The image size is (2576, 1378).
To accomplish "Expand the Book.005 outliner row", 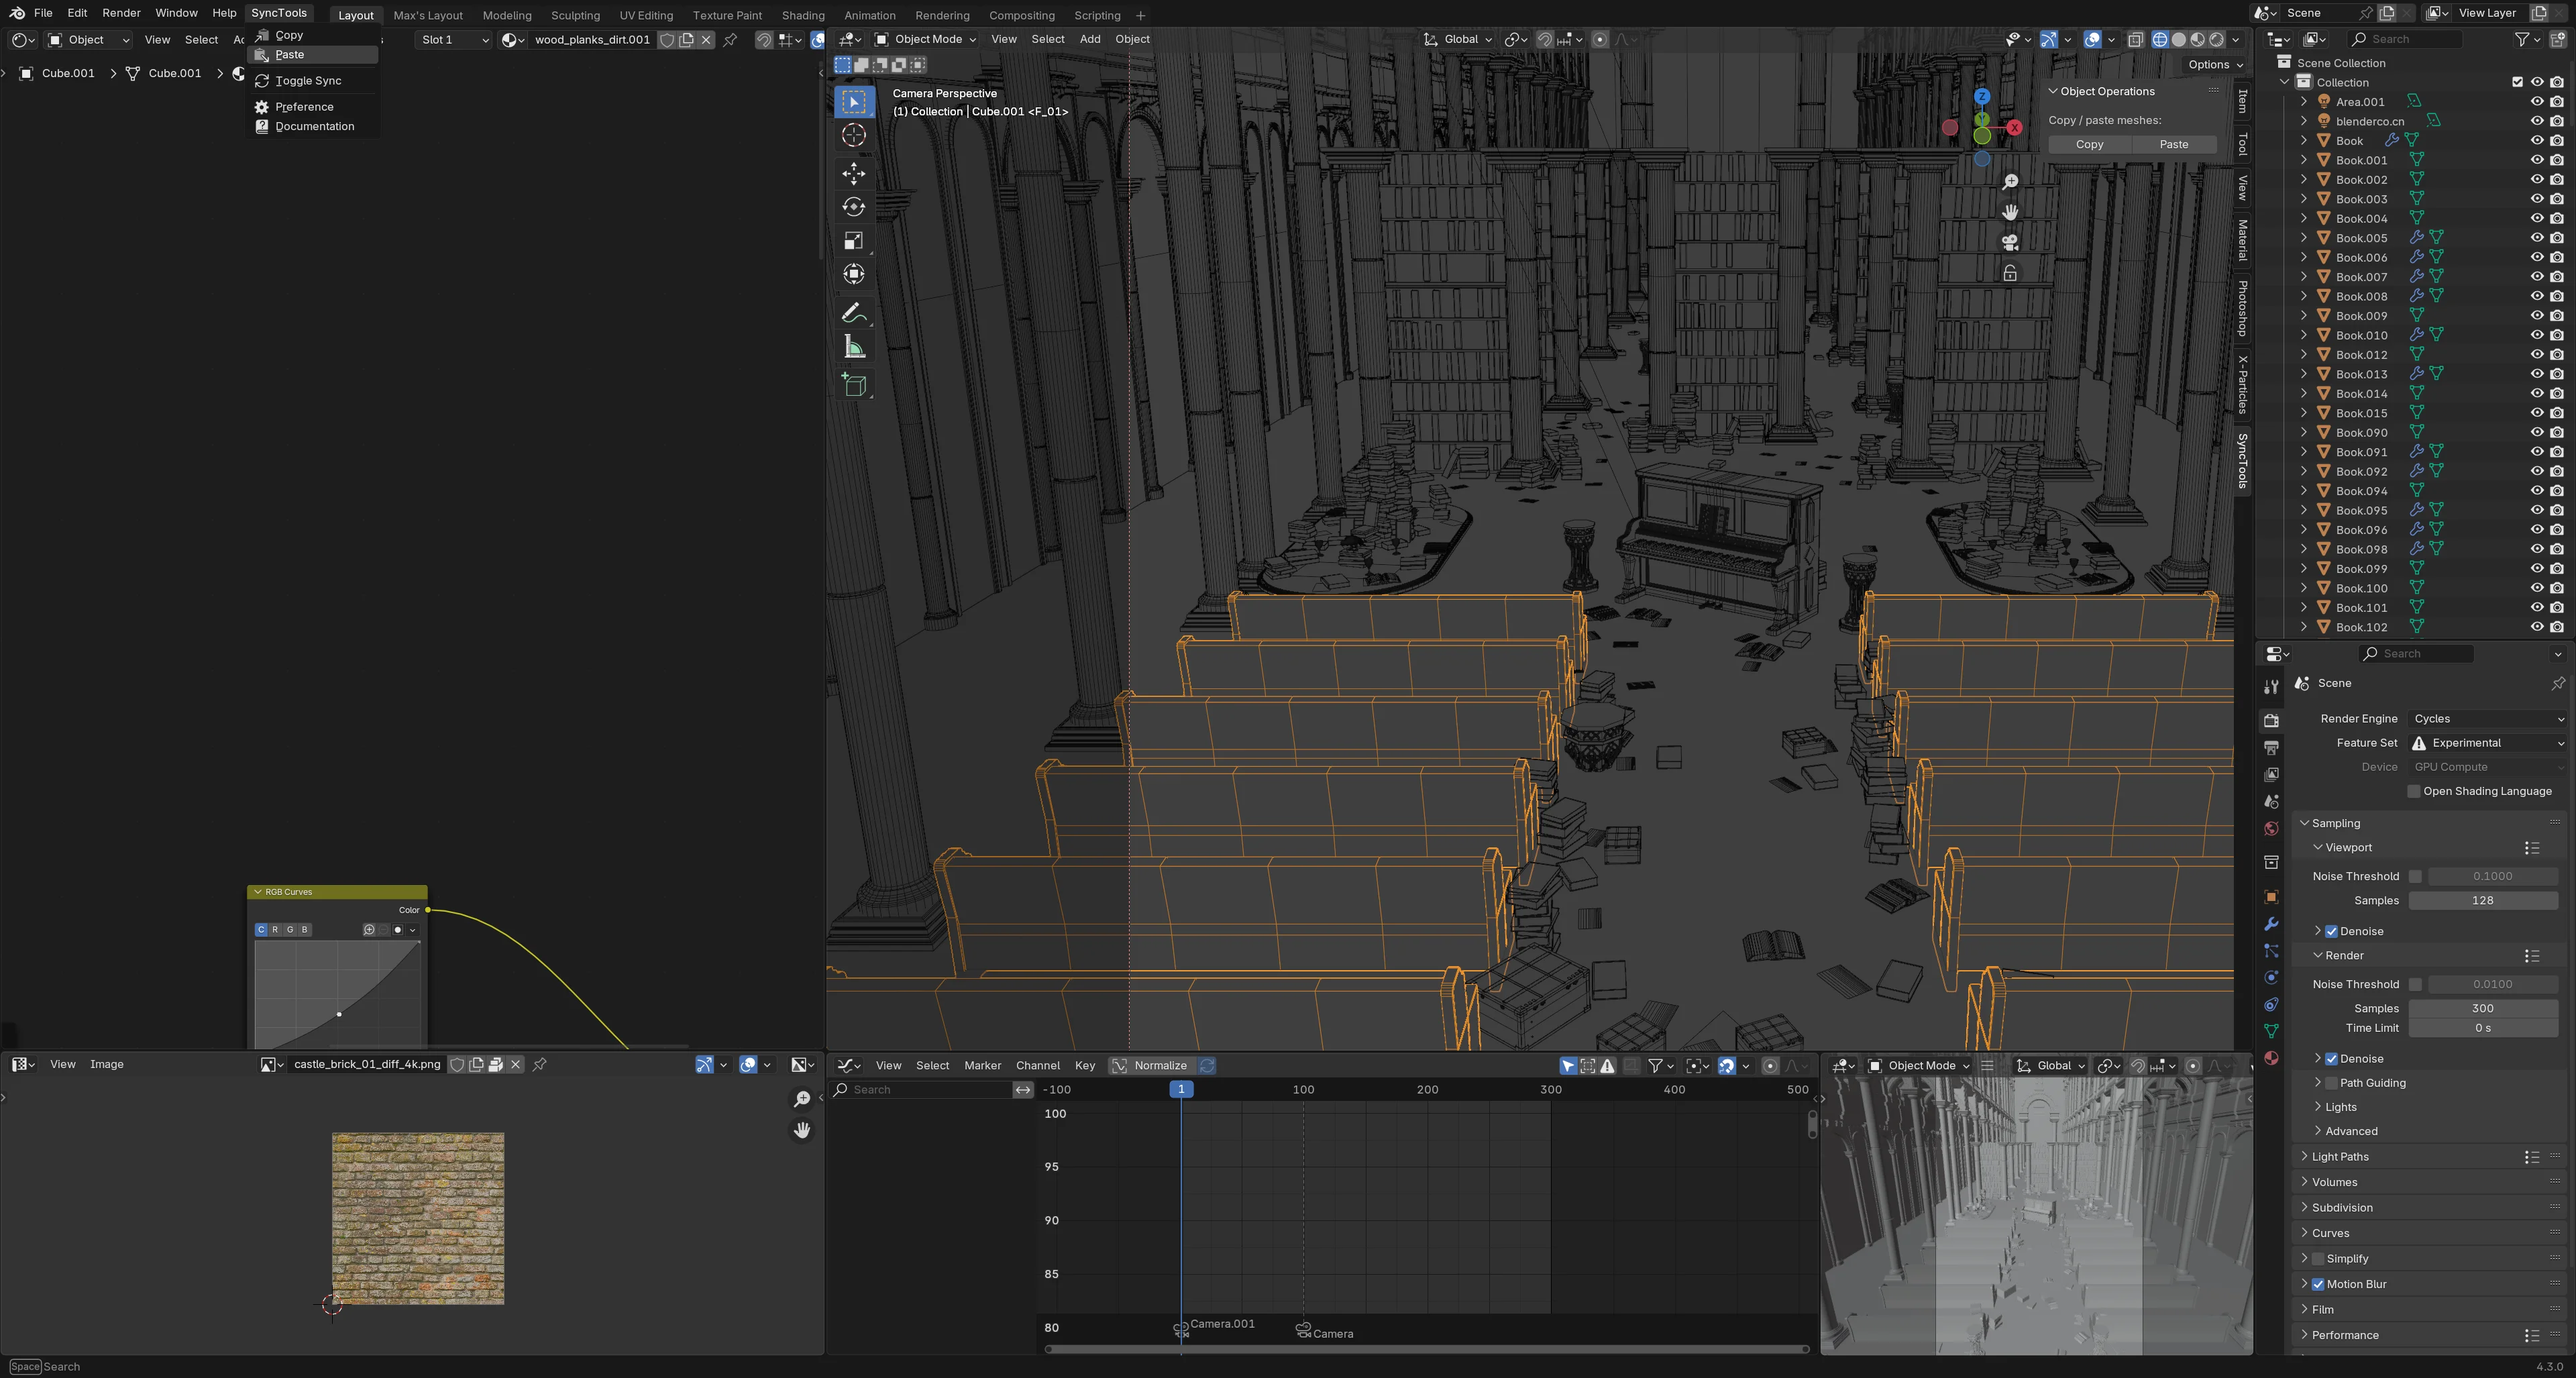I will (2304, 238).
